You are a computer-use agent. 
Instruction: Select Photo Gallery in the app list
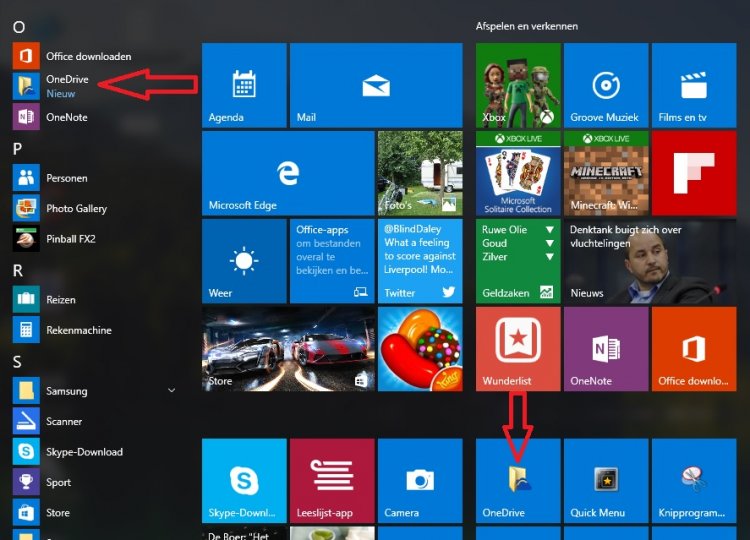click(x=76, y=208)
